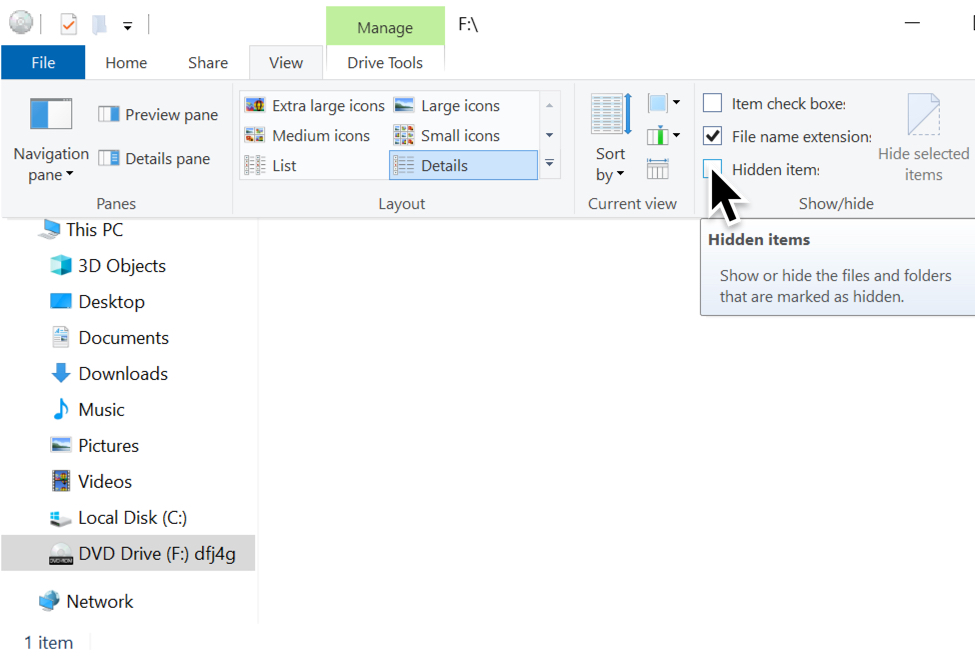Open the Drive Tools tab
This screenshot has height=660, width=975.
click(x=385, y=63)
